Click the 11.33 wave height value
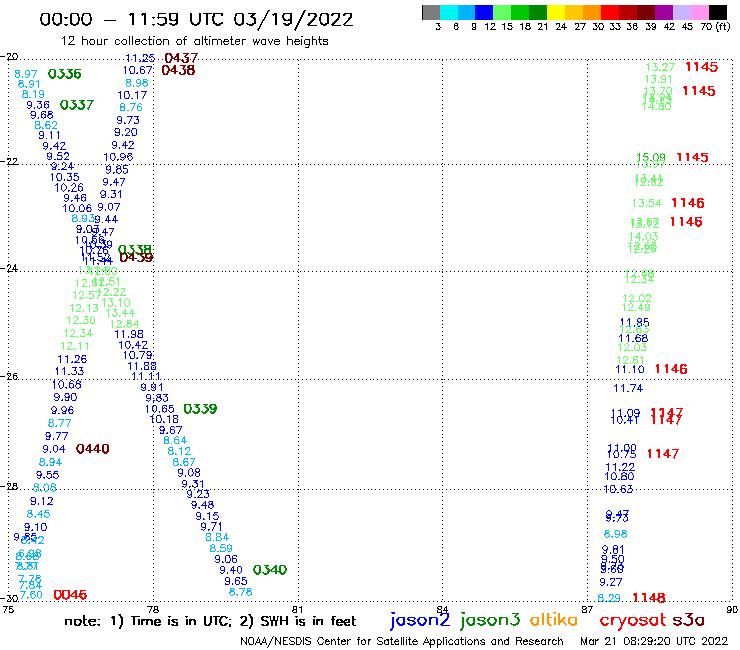Viewport: 740px width, 650px height. point(69,371)
